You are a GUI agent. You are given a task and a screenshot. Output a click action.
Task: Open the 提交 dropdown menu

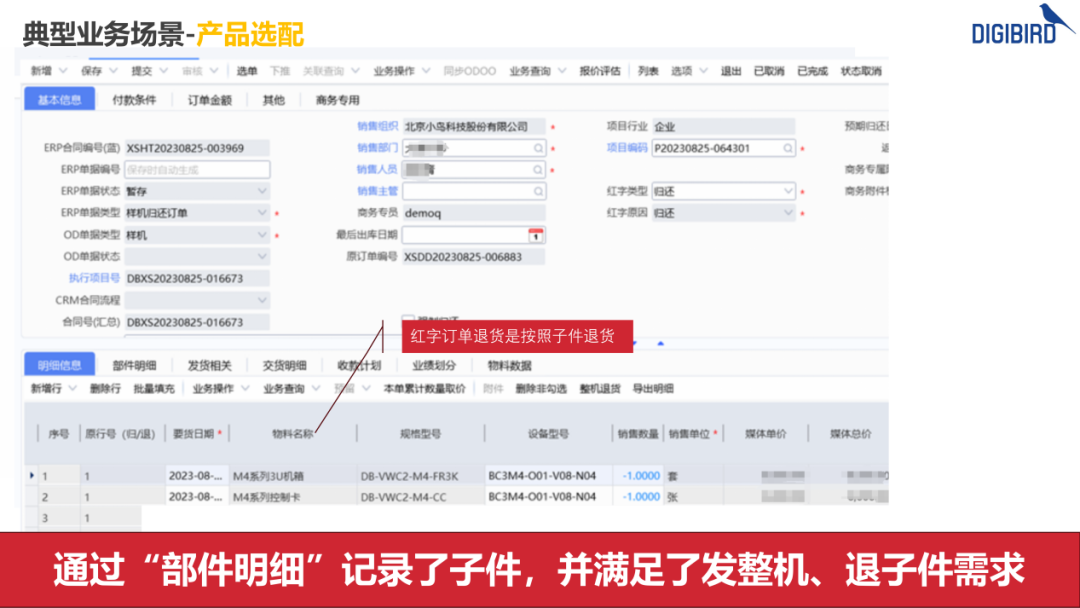(163, 71)
